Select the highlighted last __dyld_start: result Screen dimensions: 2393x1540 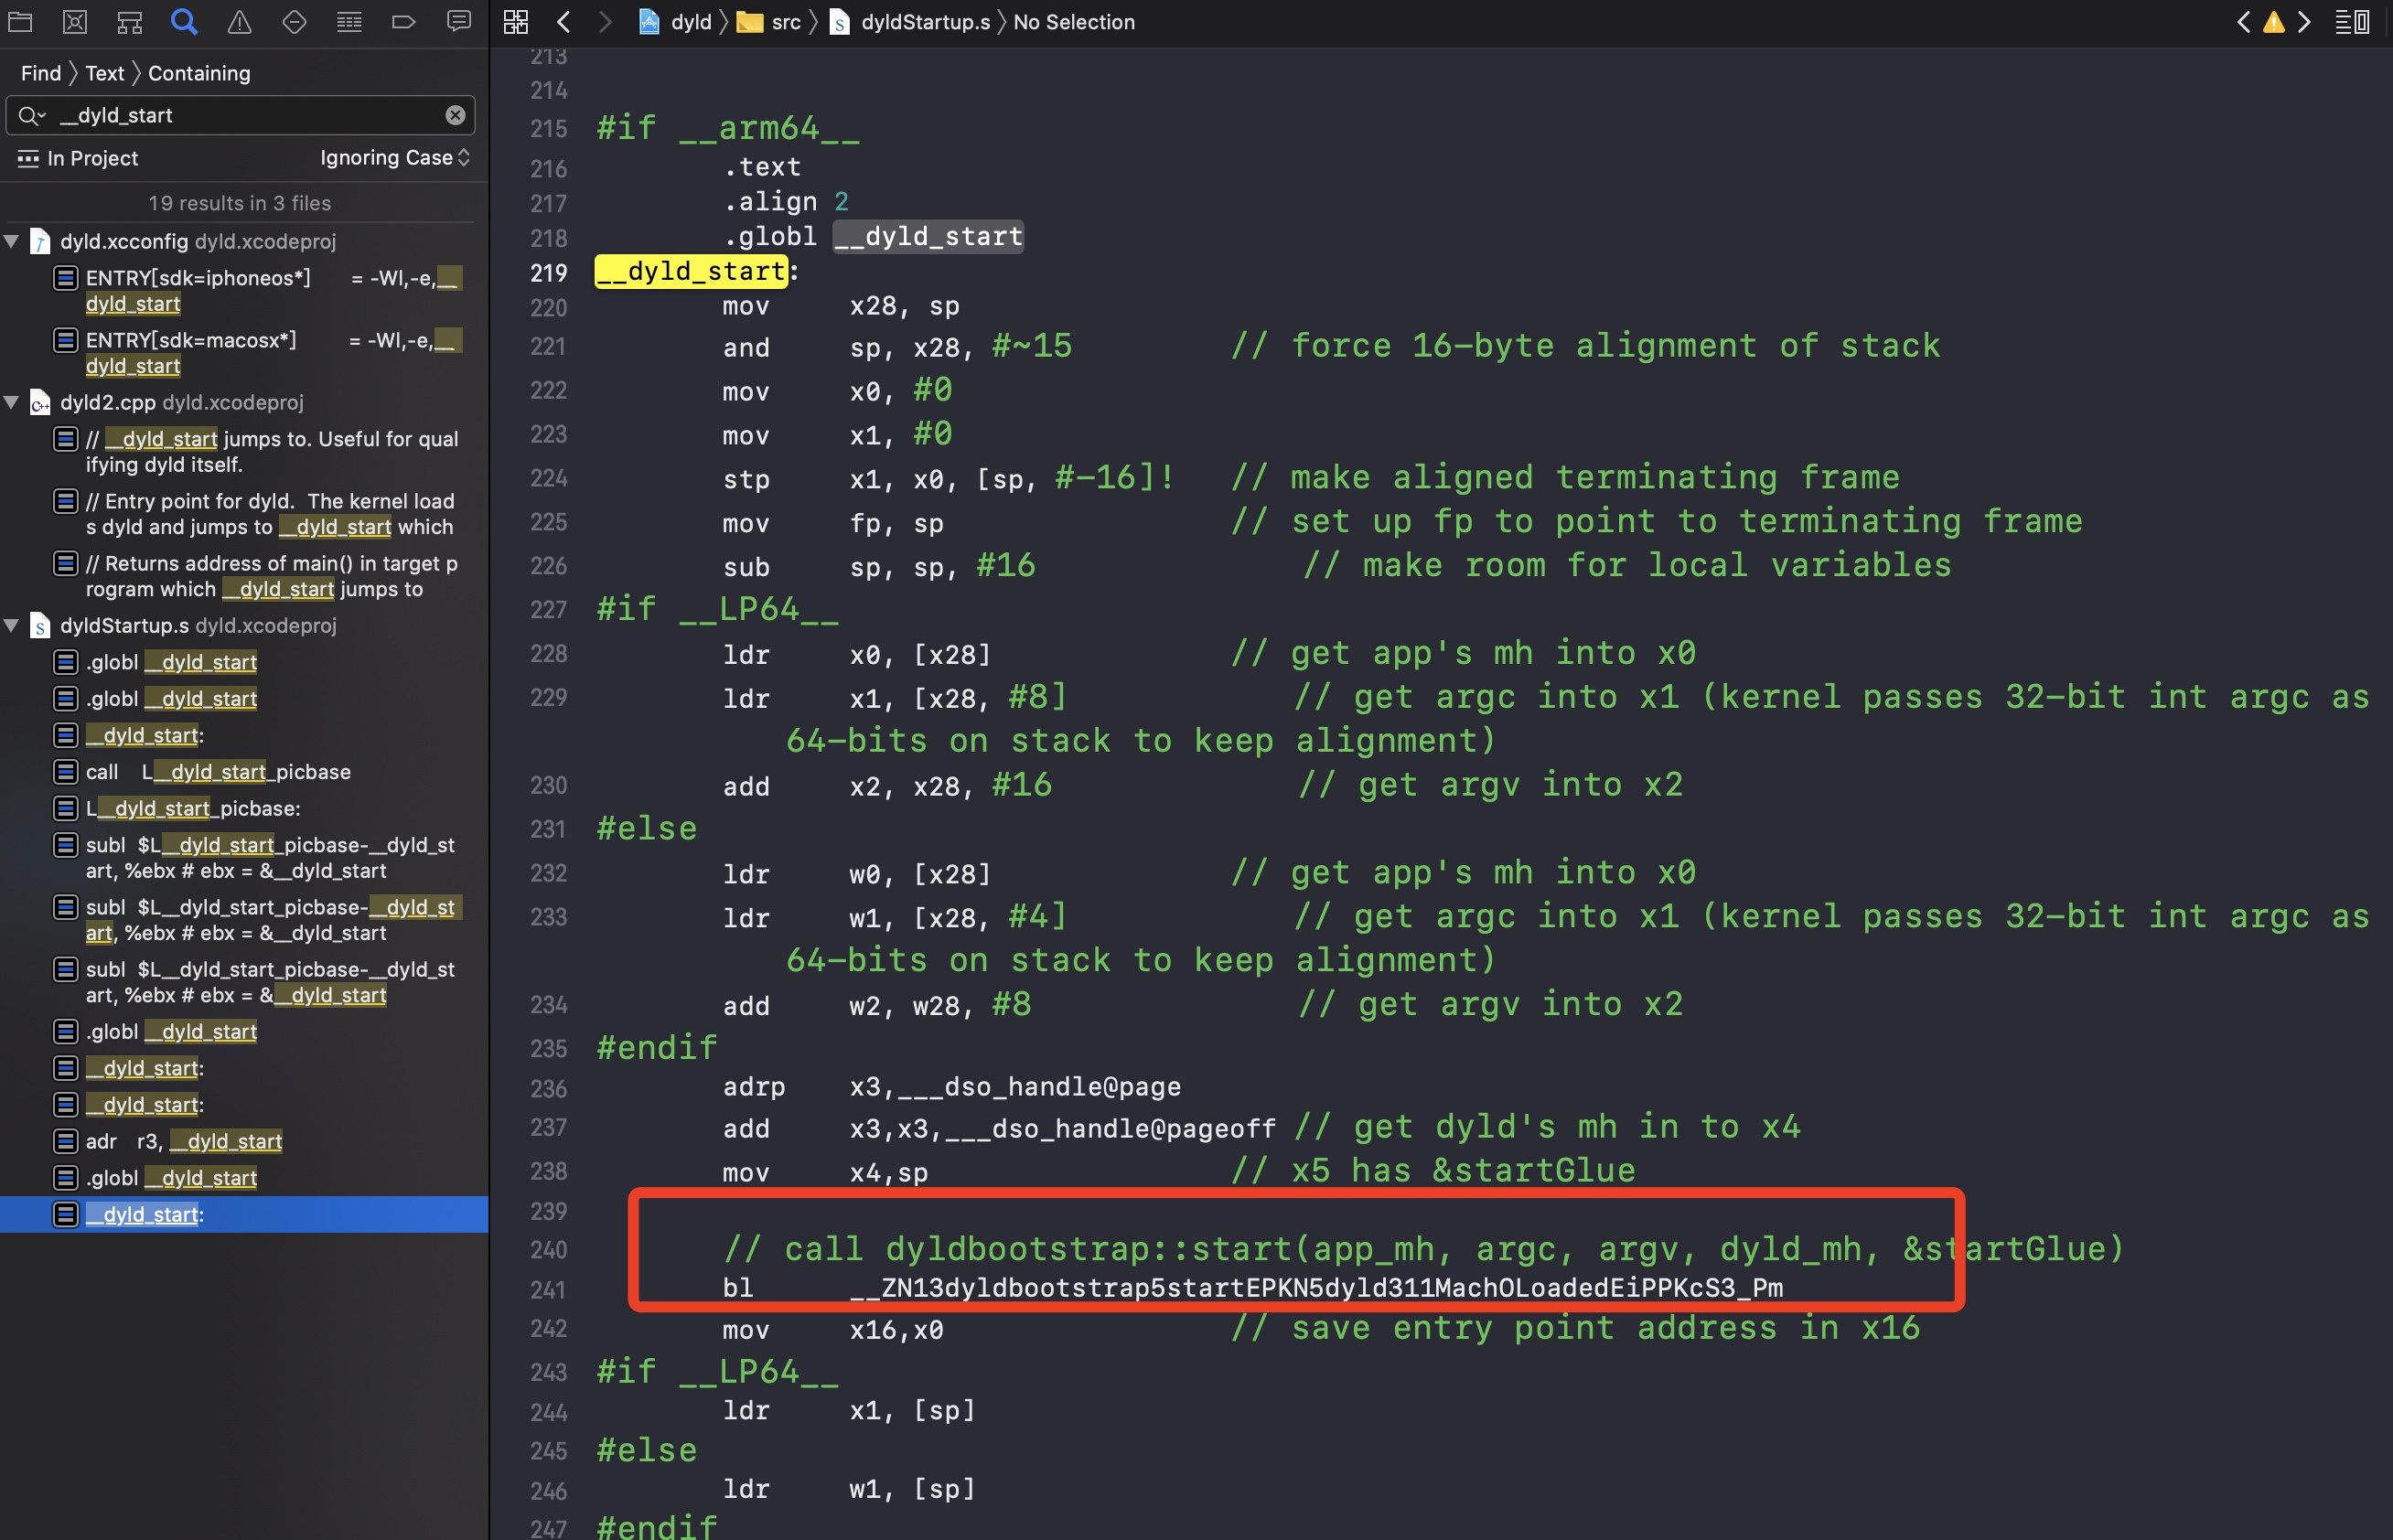point(244,1214)
